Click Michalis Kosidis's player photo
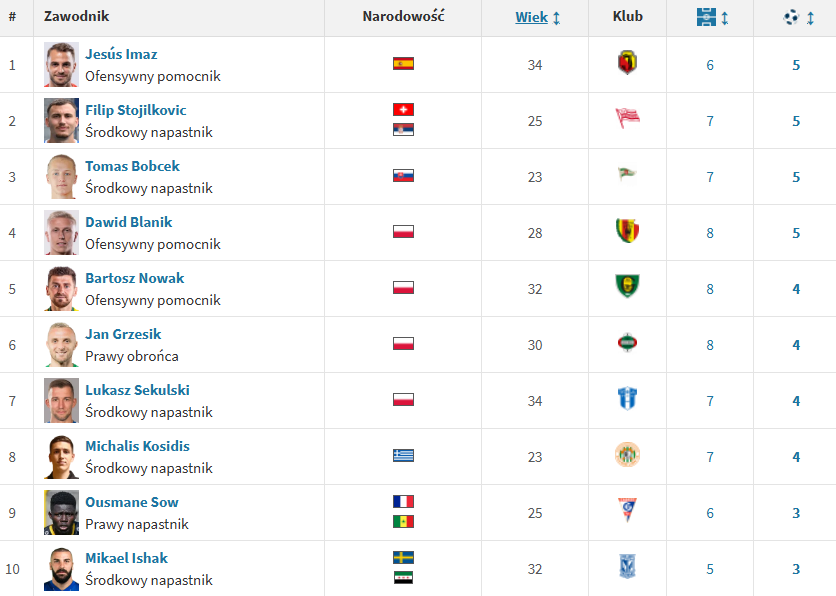 (61, 457)
